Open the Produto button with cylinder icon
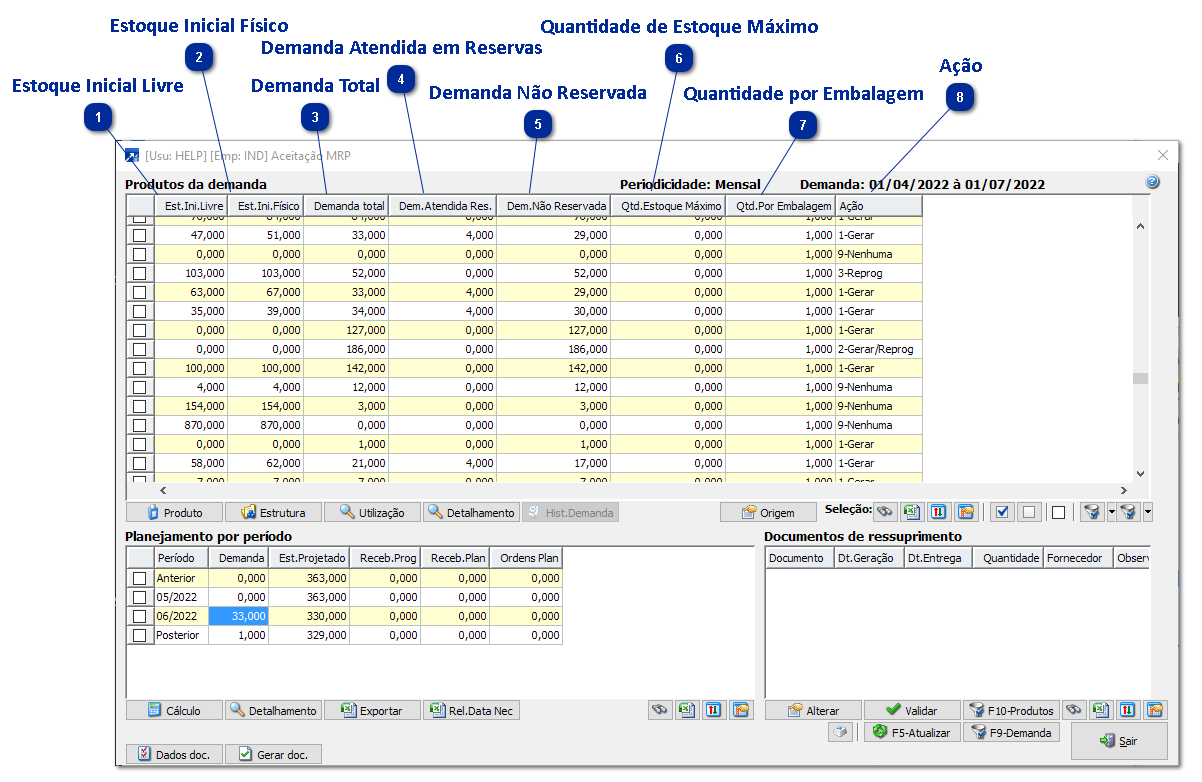The height and width of the screenshot is (782, 1202). pyautogui.click(x=173, y=512)
